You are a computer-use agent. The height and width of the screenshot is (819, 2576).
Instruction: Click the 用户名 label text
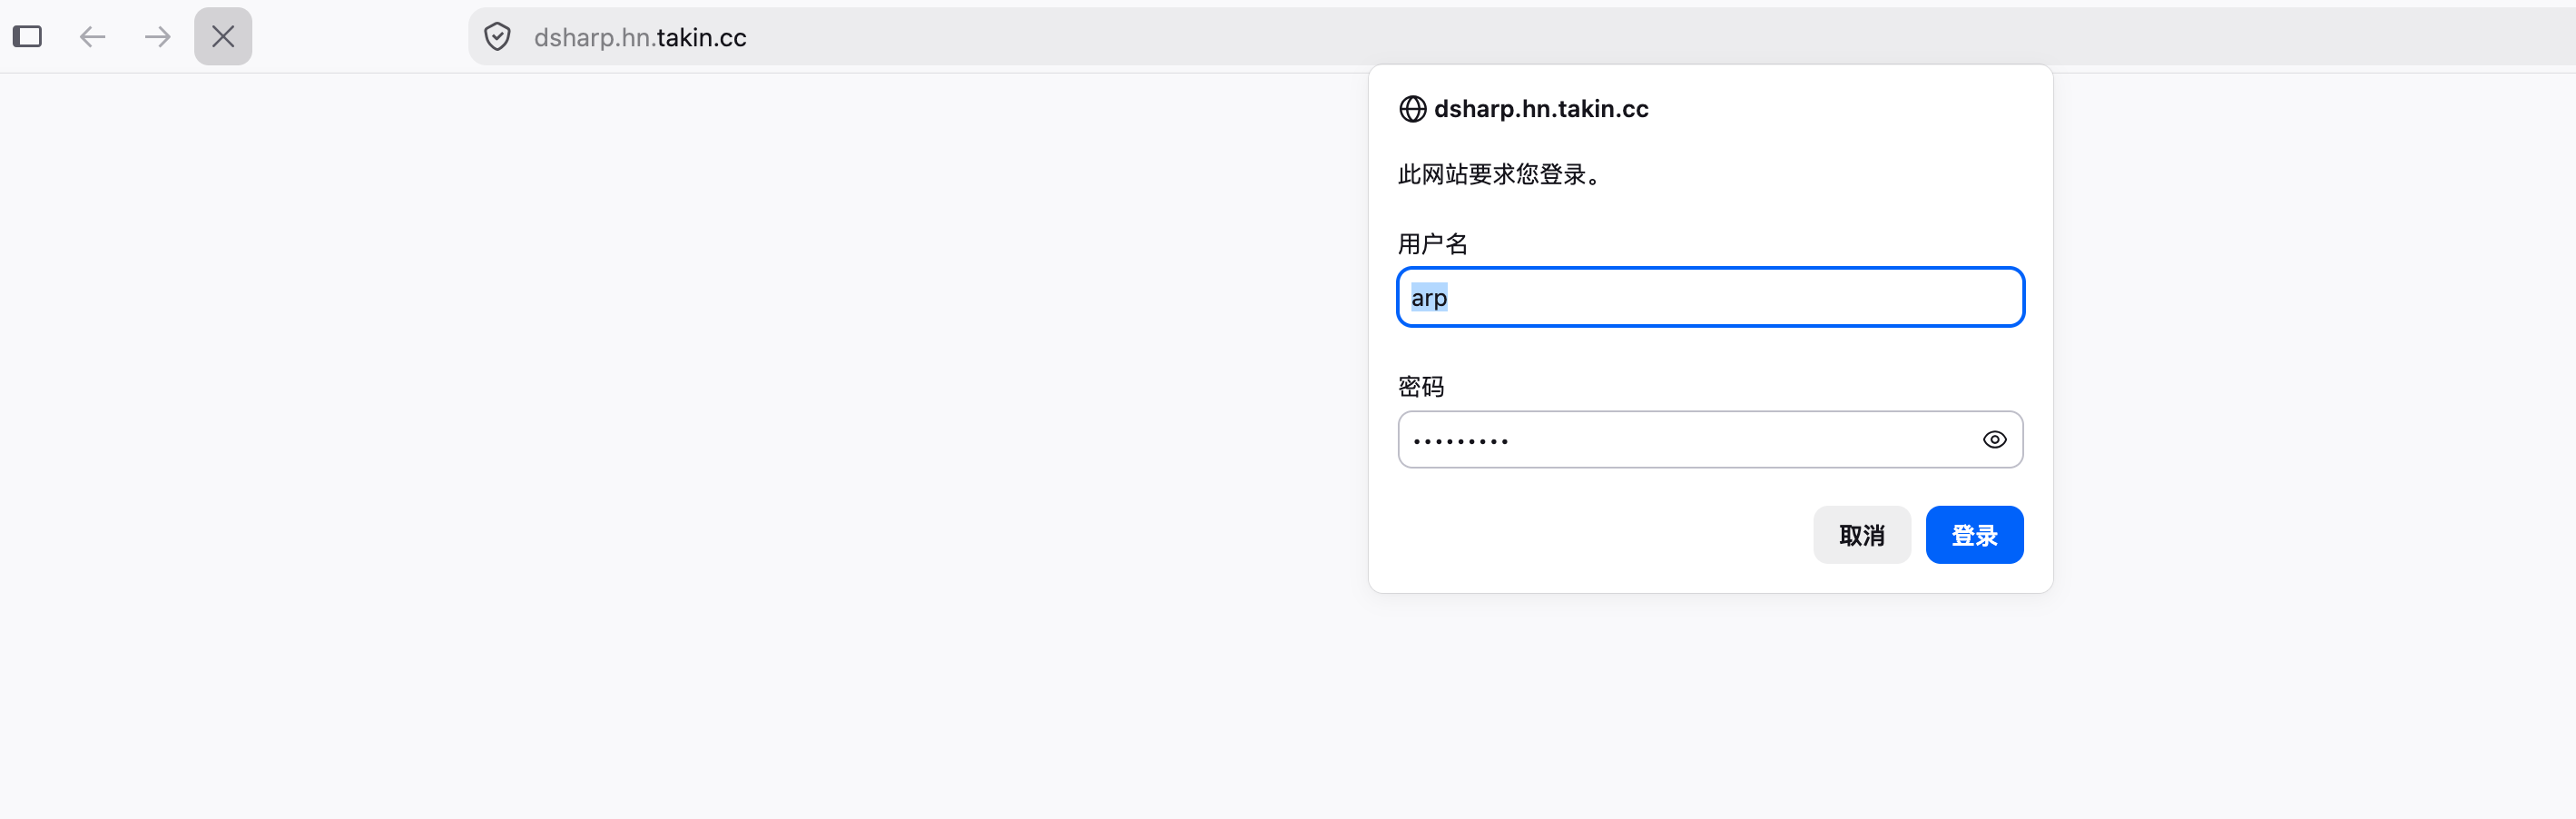click(1432, 244)
